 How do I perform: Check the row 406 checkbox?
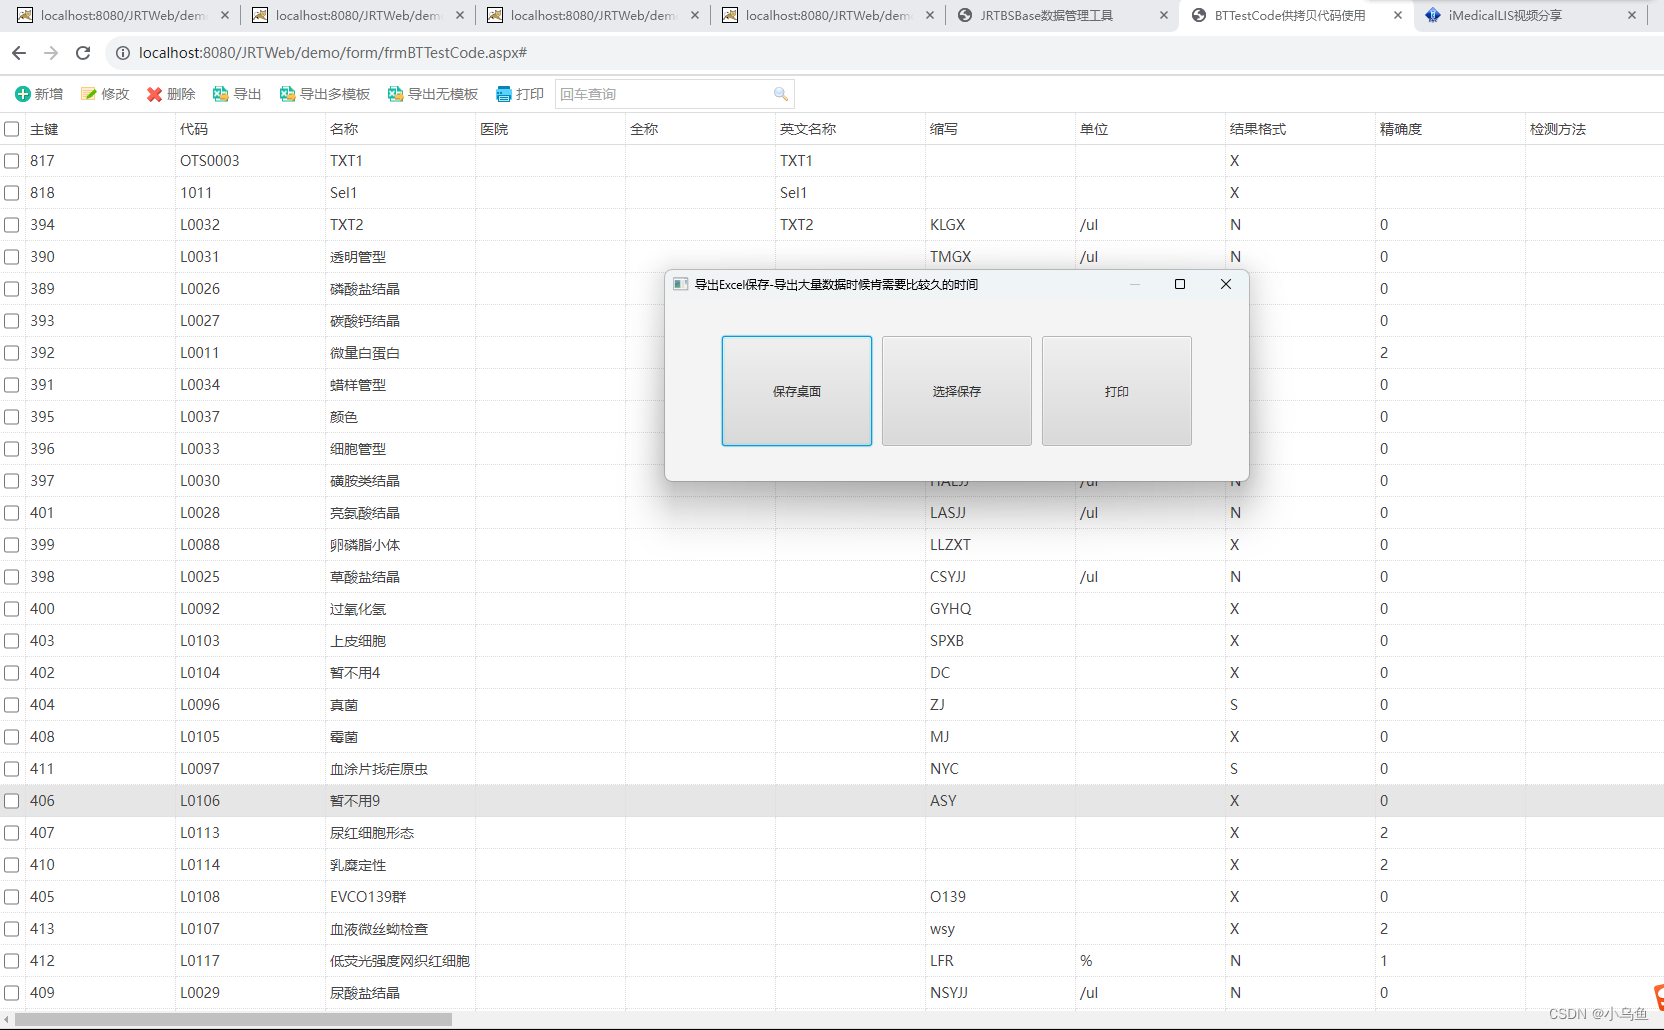(x=12, y=801)
